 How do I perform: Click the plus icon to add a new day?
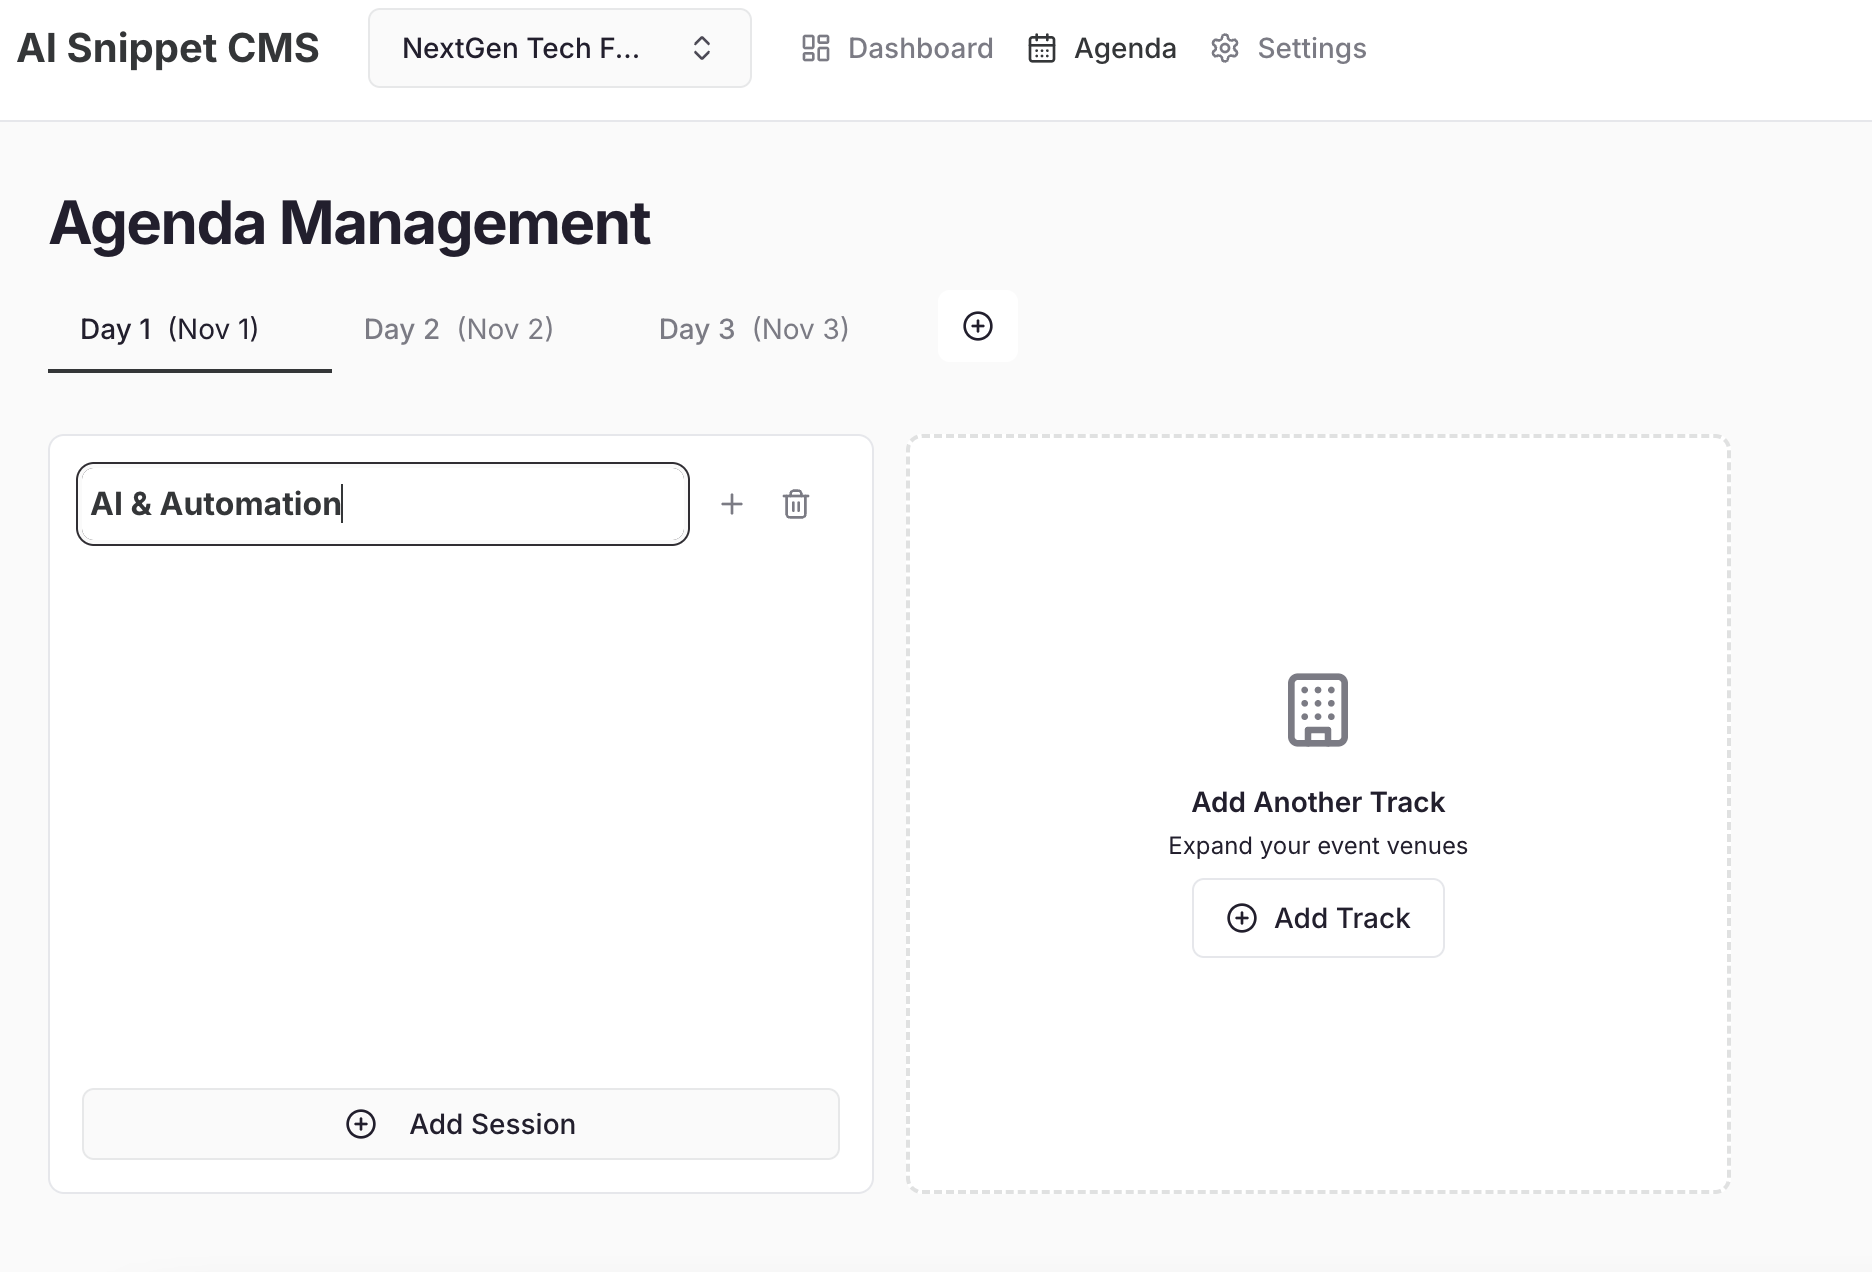click(x=977, y=326)
